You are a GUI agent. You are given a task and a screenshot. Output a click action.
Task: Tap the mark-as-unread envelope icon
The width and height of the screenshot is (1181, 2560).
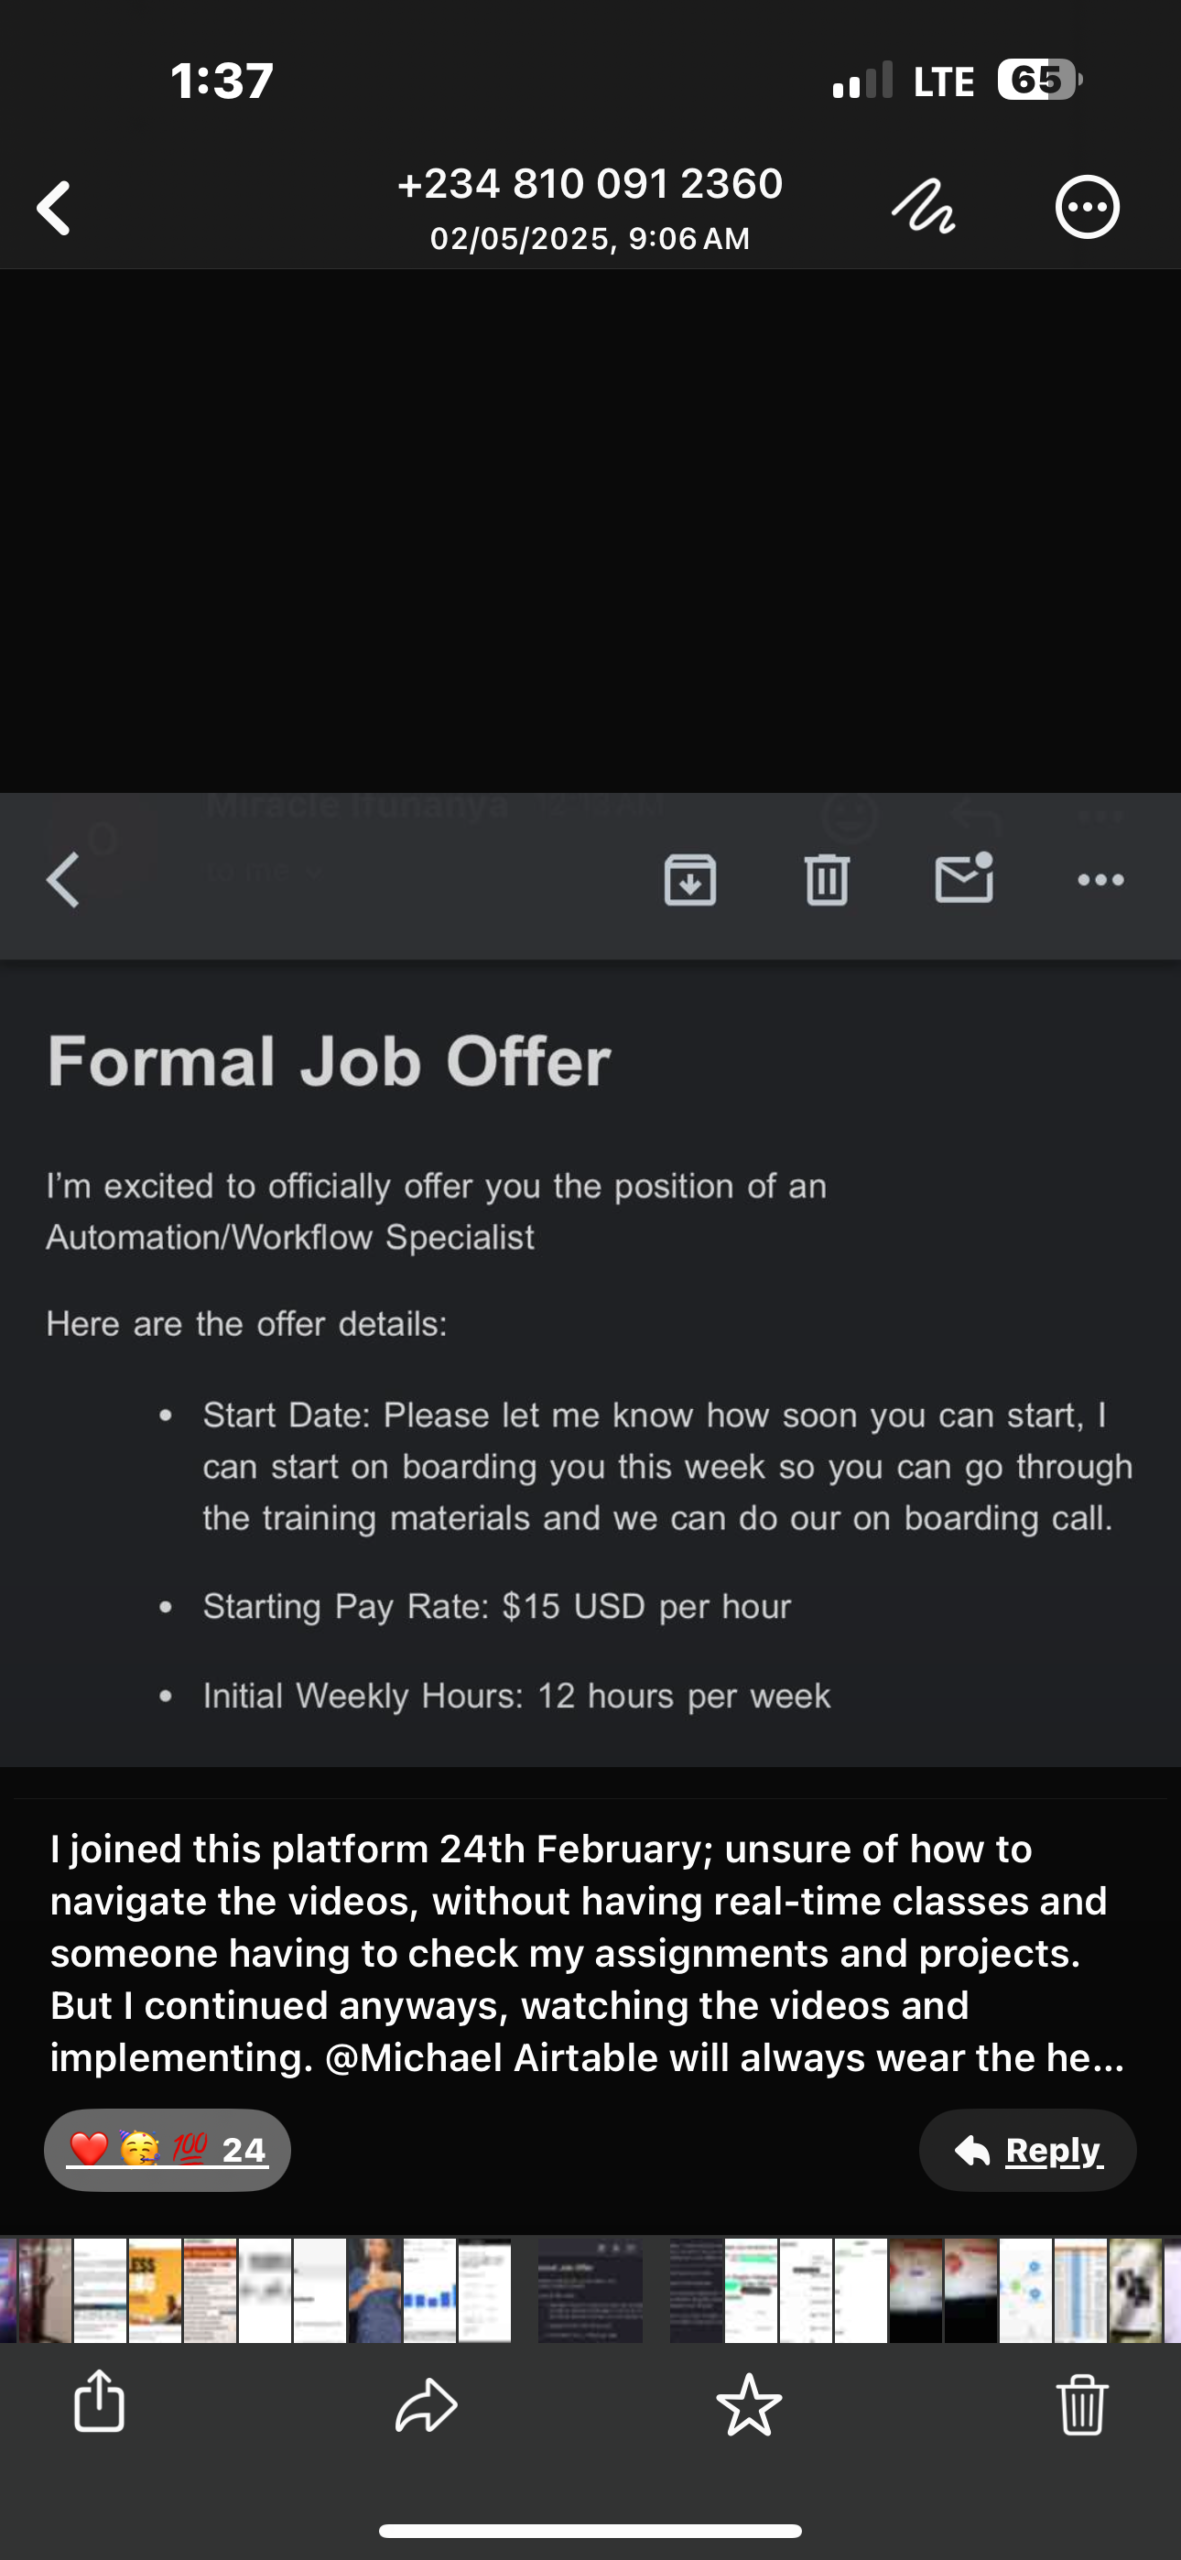point(964,878)
